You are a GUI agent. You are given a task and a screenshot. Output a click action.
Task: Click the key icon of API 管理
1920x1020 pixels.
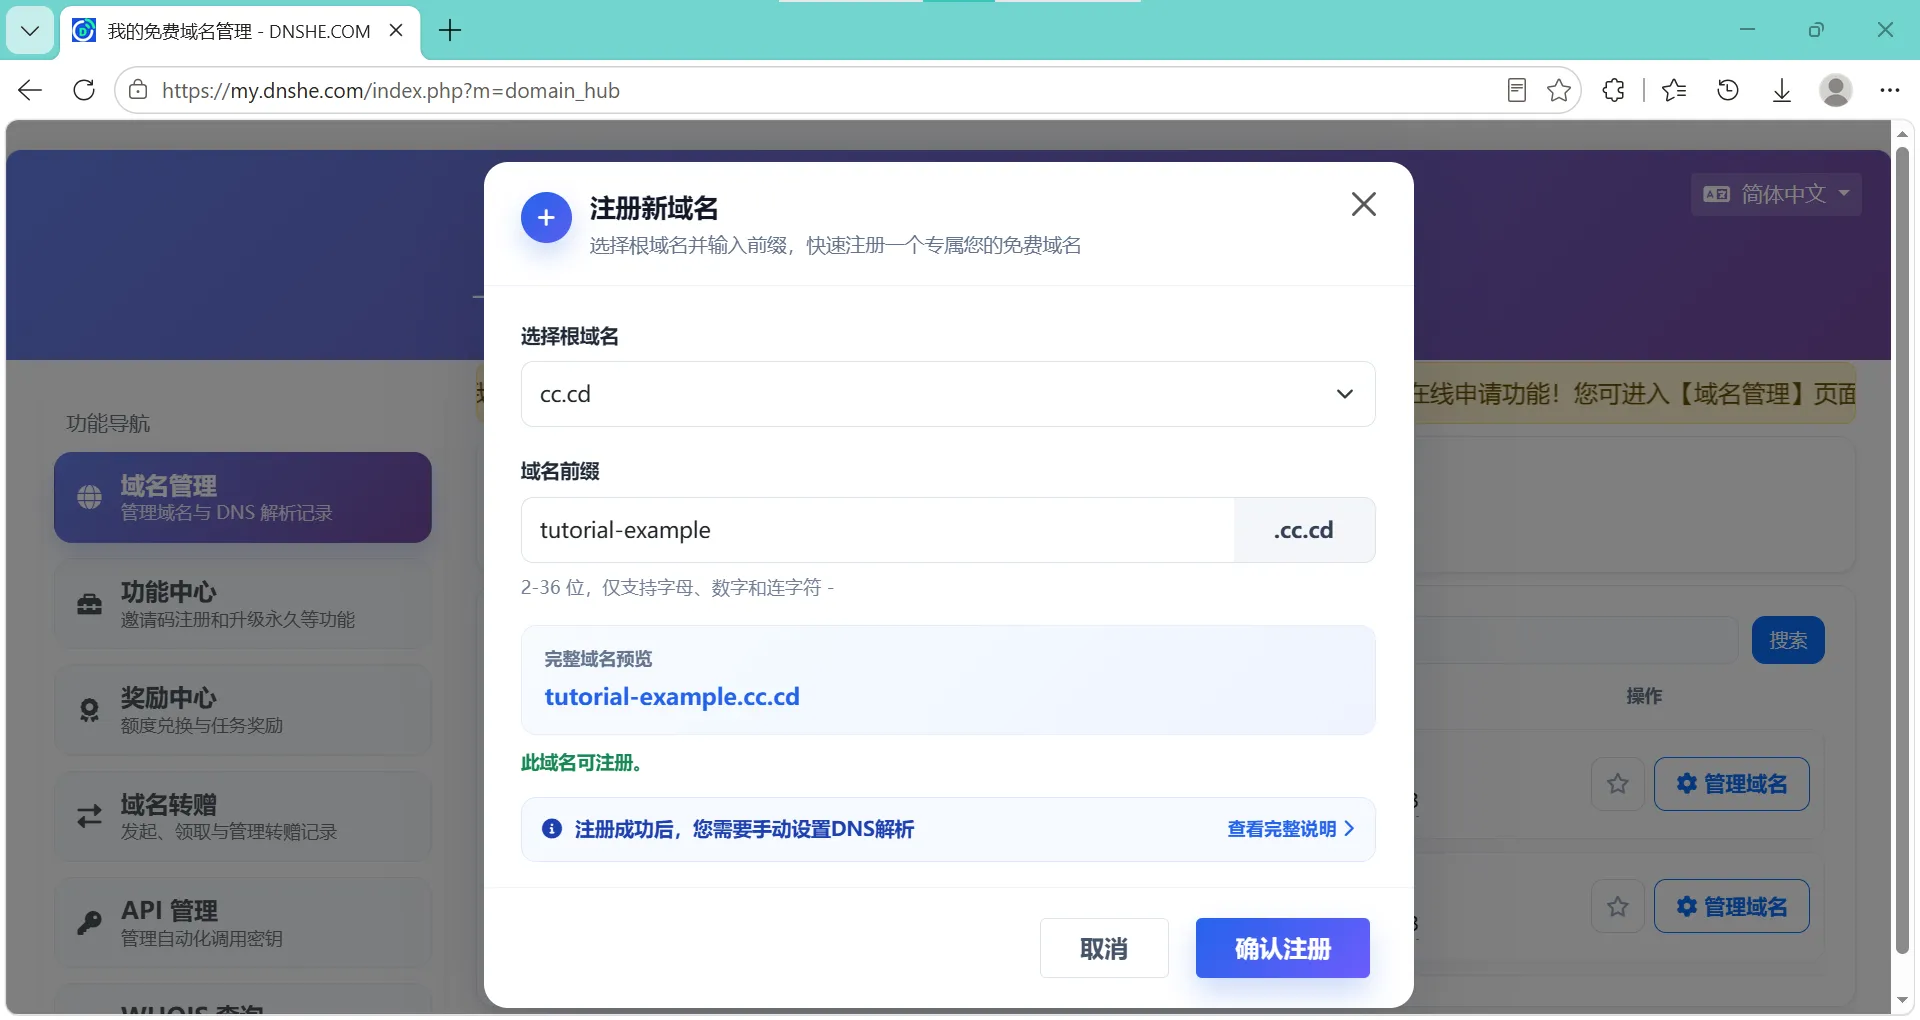point(90,922)
